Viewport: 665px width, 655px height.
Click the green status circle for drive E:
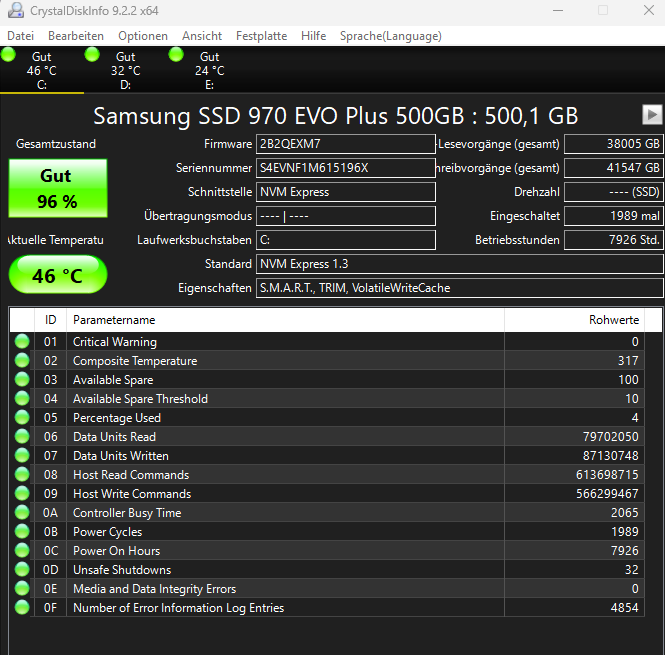tap(176, 55)
